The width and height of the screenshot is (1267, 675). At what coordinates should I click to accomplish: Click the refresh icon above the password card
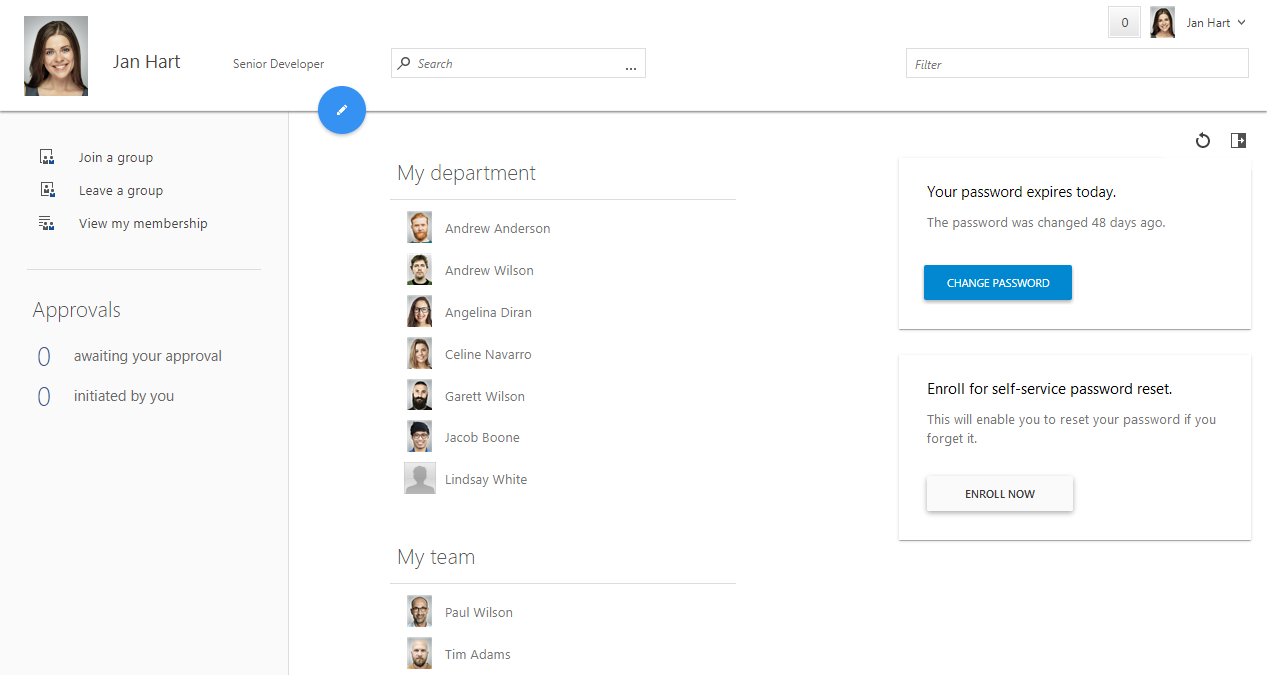pyautogui.click(x=1203, y=141)
